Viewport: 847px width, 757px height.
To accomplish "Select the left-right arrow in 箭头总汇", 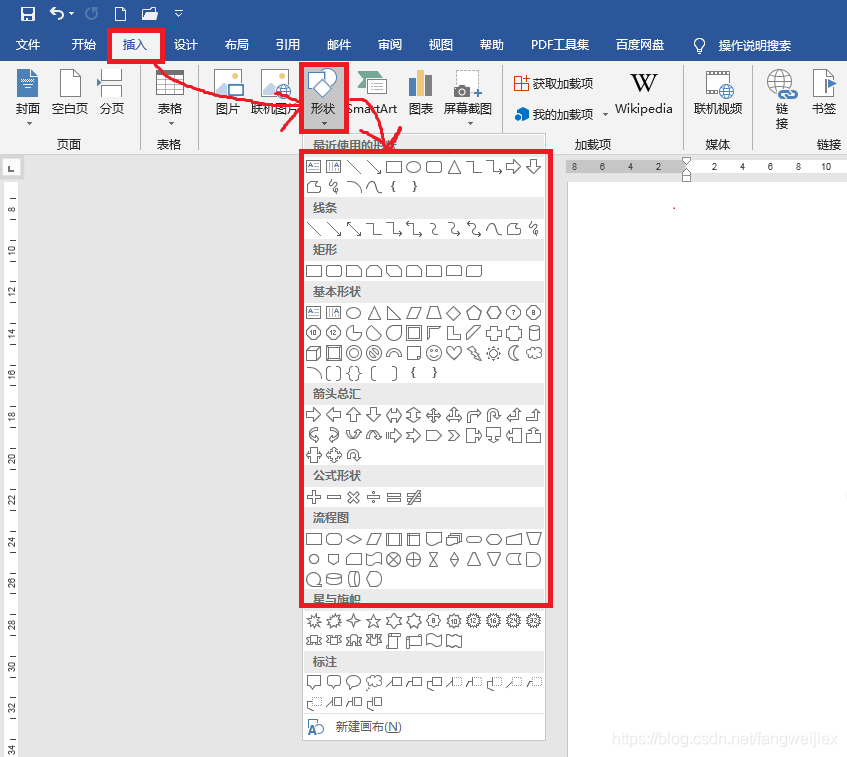I will [394, 415].
